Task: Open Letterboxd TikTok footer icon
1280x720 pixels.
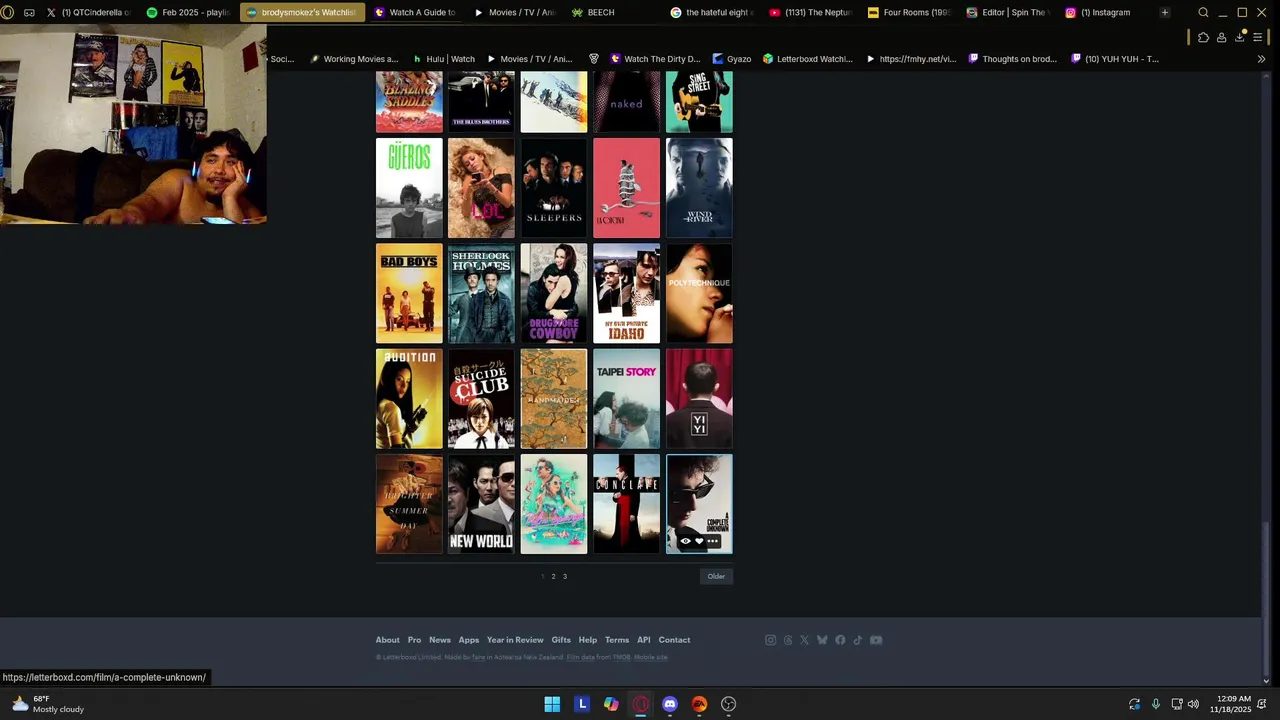Action: coord(857,640)
